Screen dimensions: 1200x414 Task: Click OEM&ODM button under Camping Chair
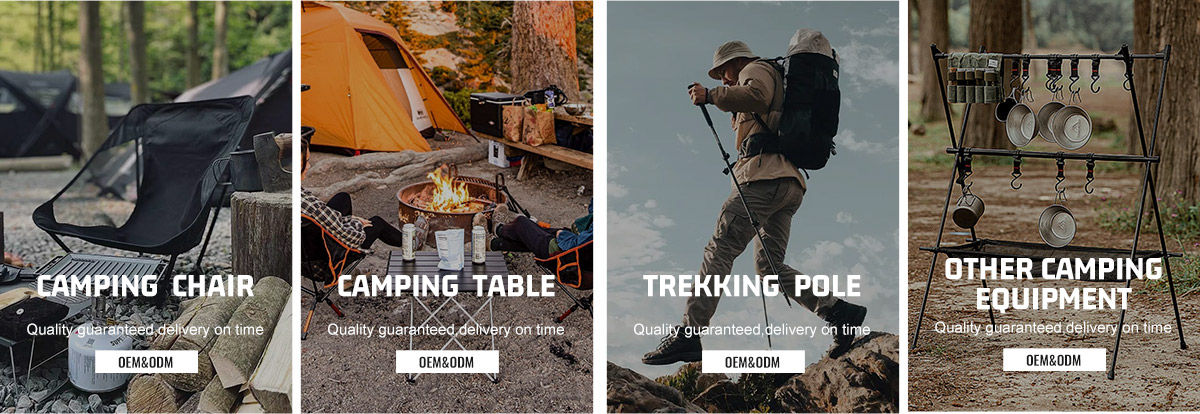coord(145,360)
